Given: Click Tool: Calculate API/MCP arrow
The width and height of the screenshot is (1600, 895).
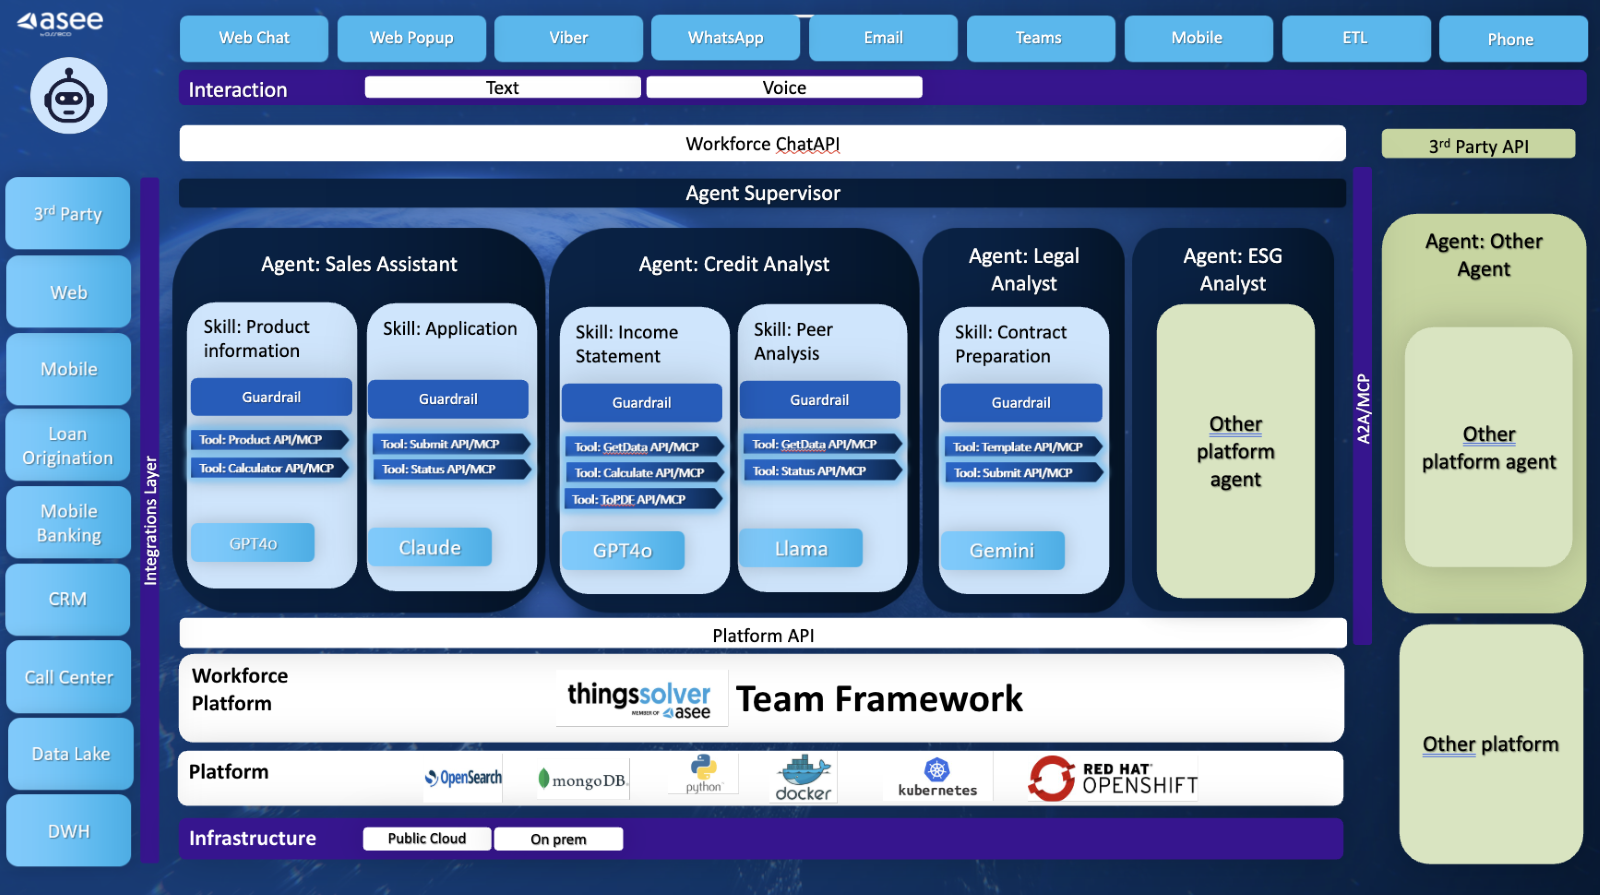Looking at the screenshot, I should point(645,473).
